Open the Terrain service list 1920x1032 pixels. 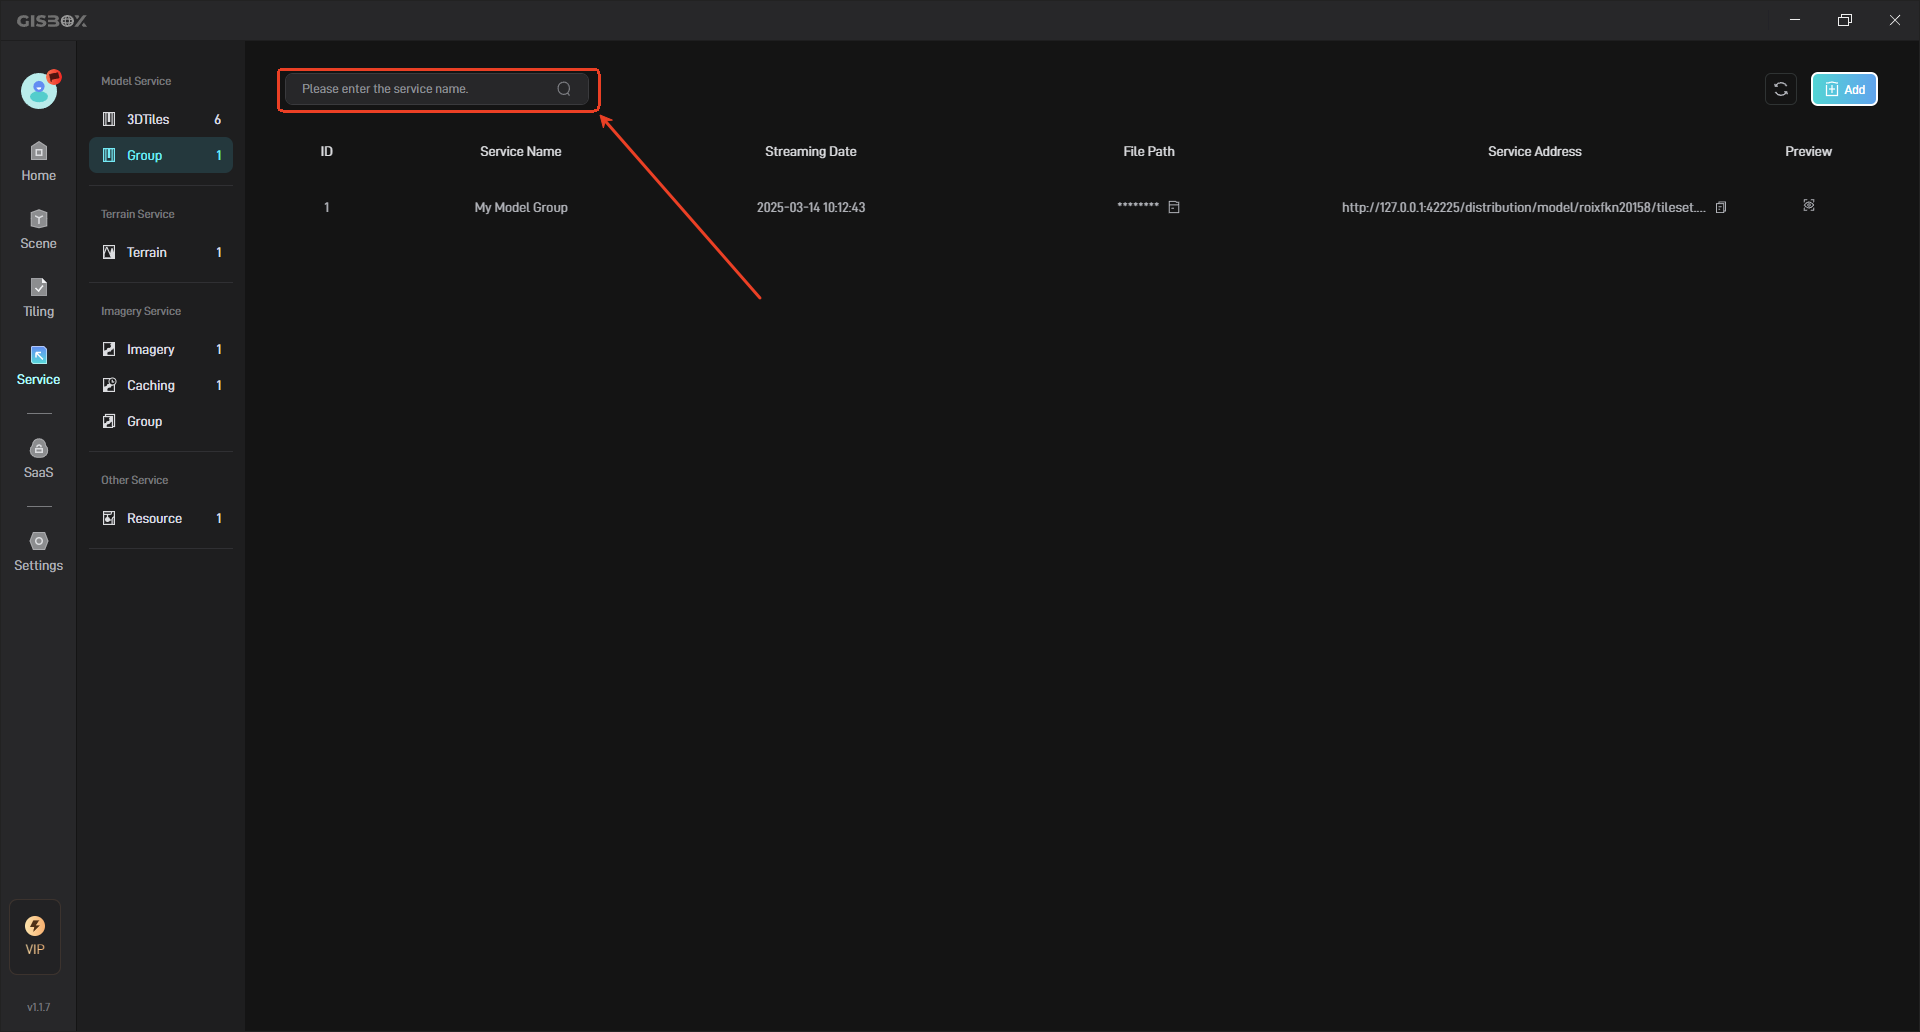point(161,252)
